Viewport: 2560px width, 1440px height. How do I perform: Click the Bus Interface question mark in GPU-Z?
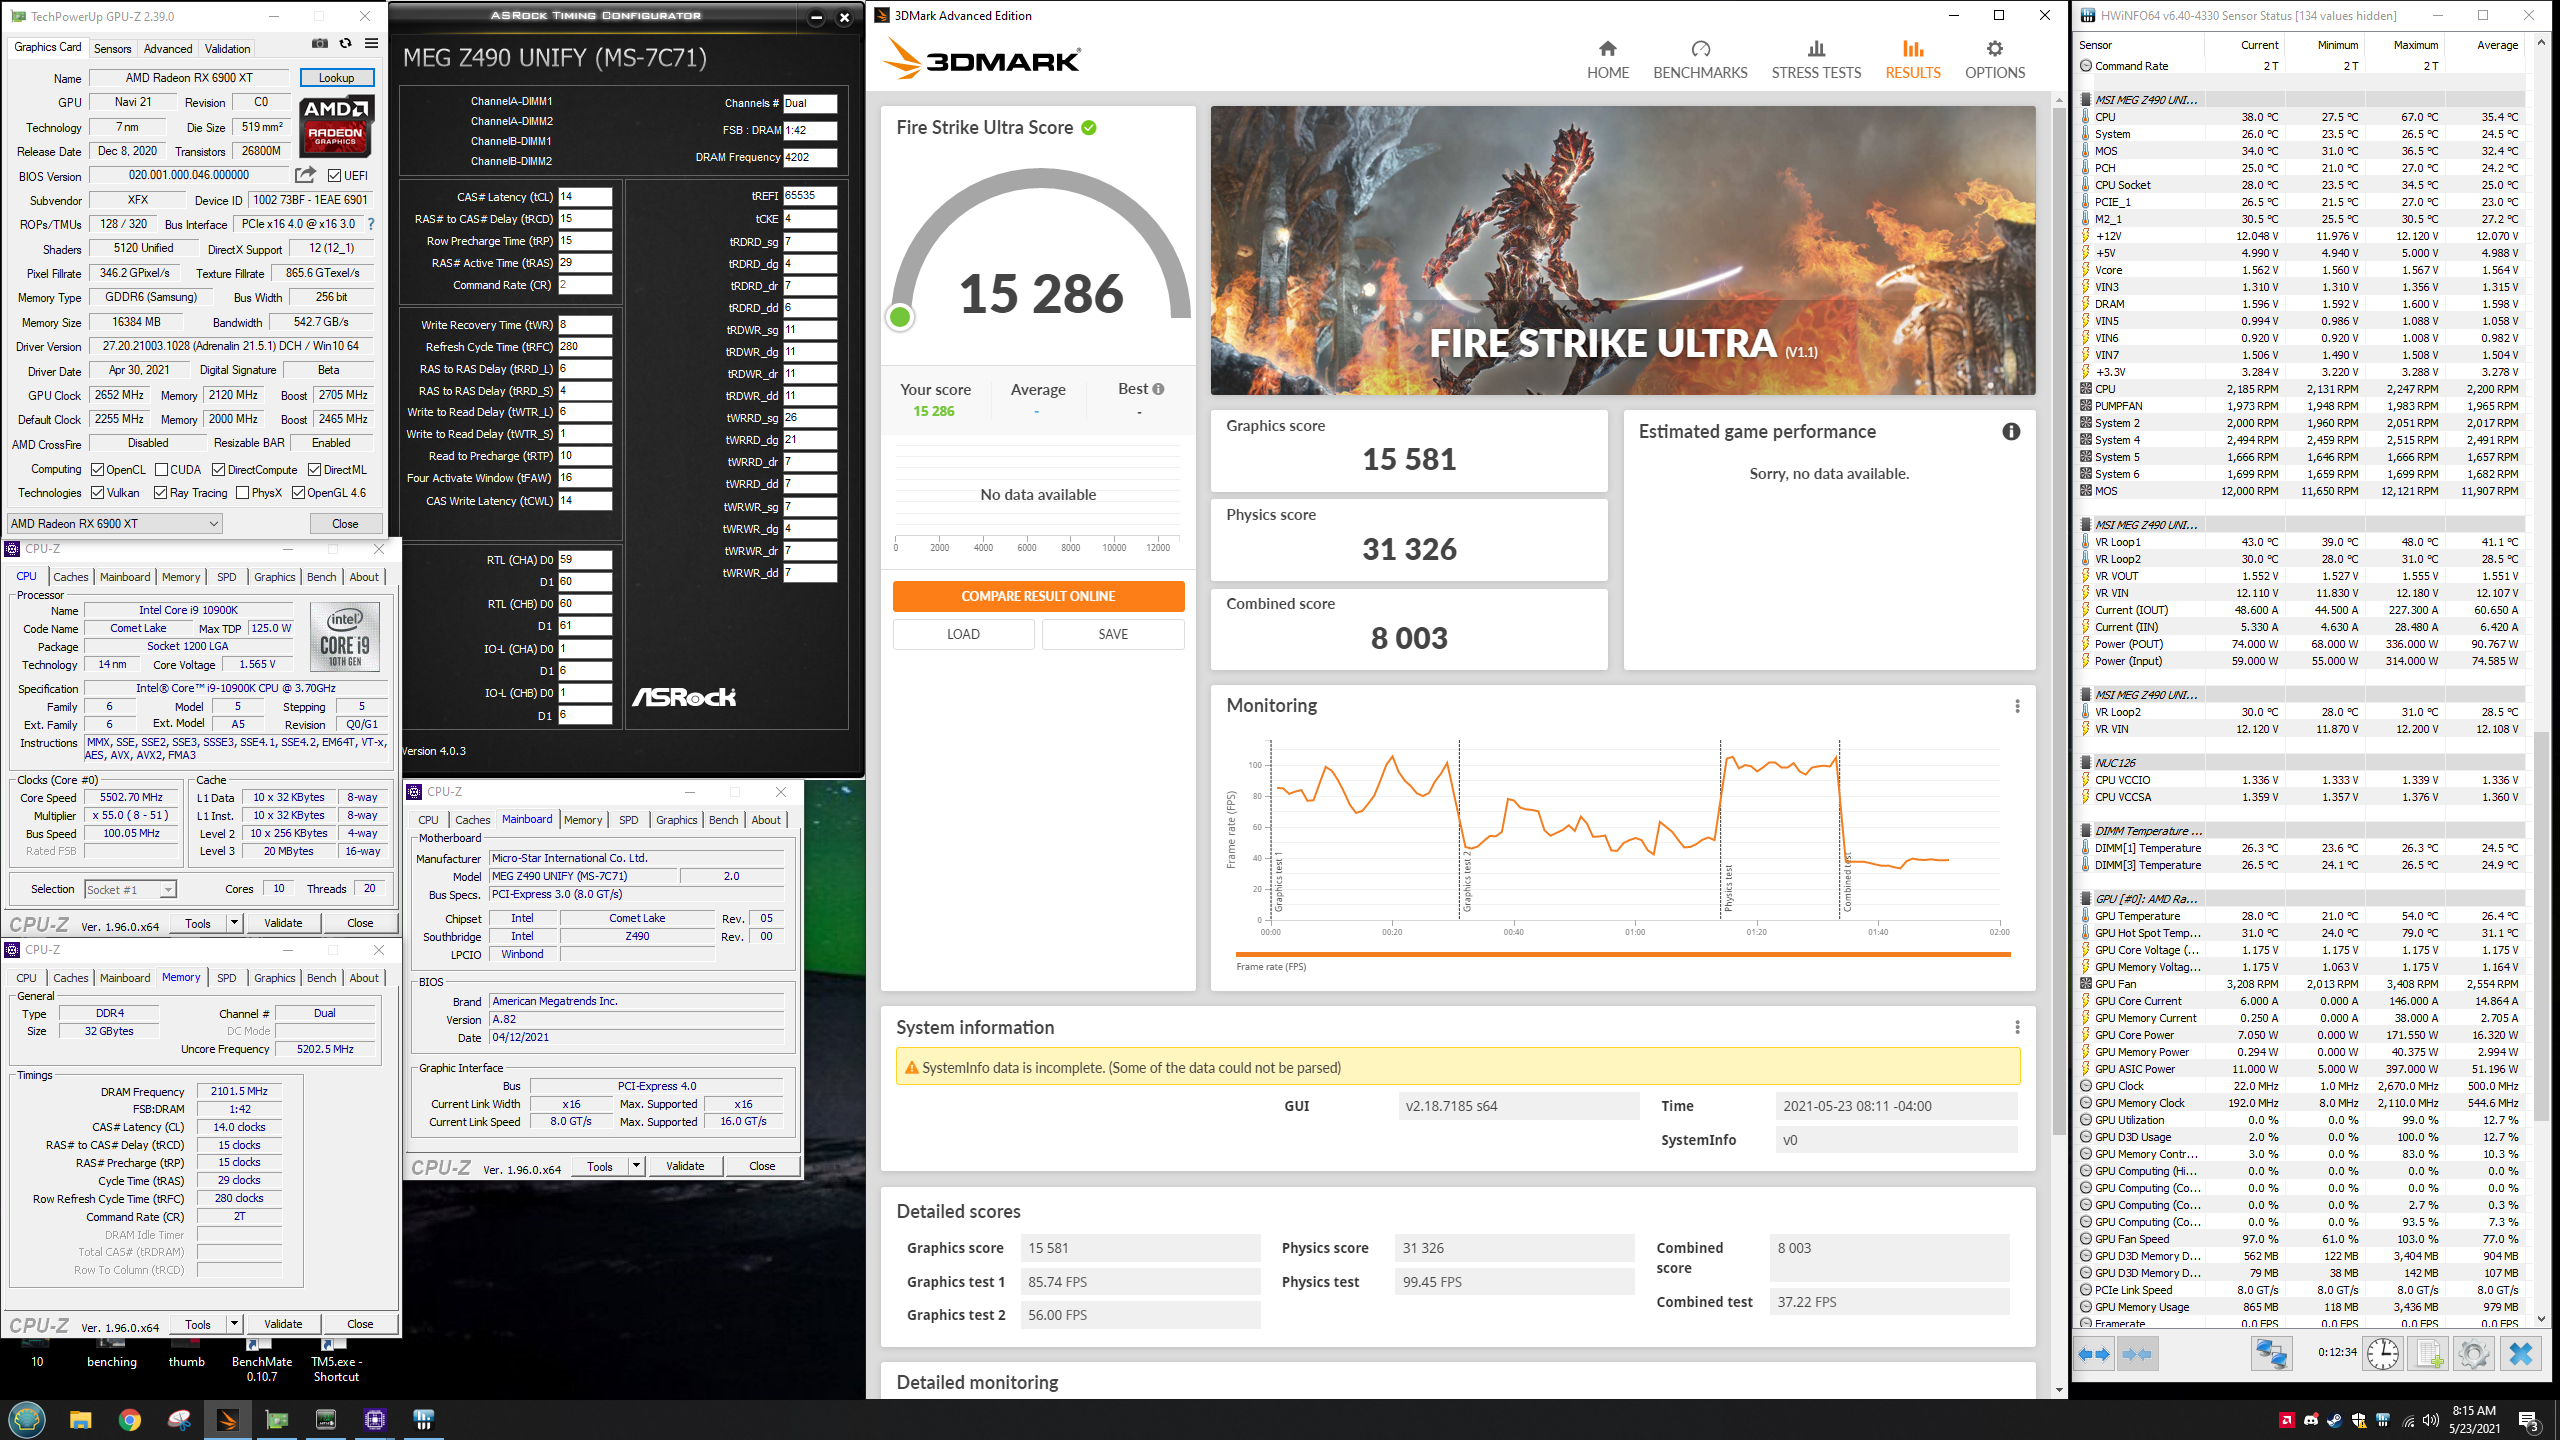[371, 224]
